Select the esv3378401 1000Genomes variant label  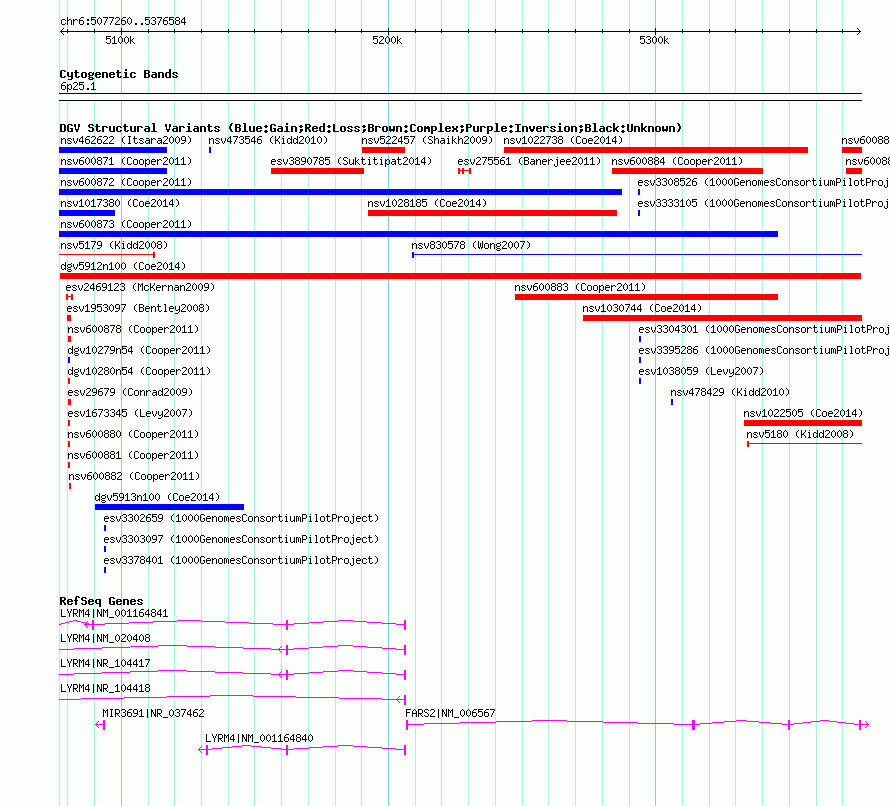(241, 560)
